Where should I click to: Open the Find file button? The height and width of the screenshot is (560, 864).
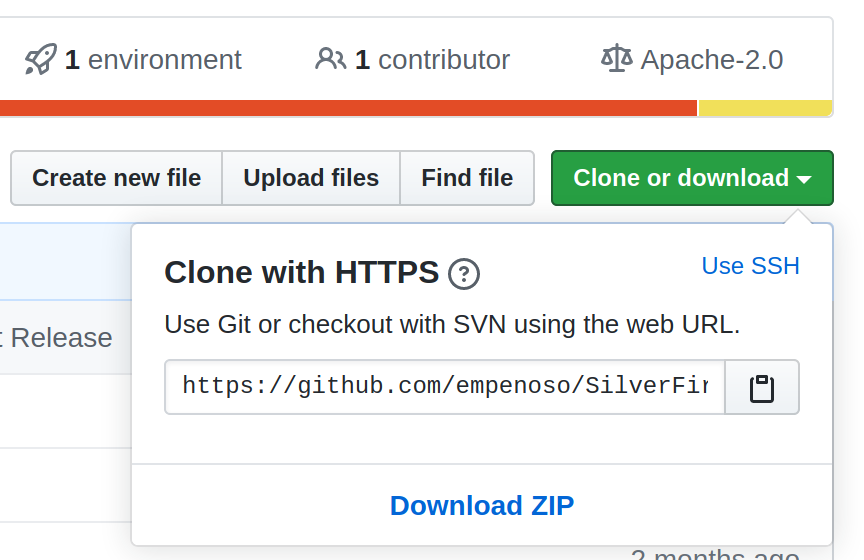(467, 178)
